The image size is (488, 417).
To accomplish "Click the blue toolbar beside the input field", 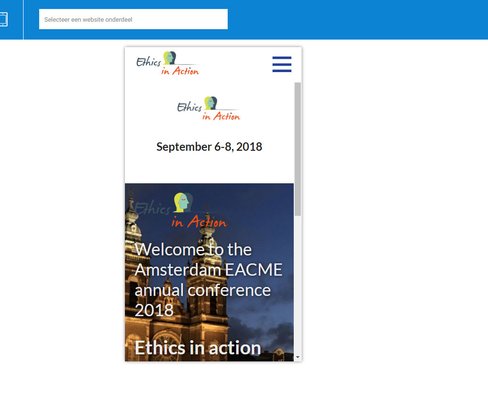I will tap(357, 19).
